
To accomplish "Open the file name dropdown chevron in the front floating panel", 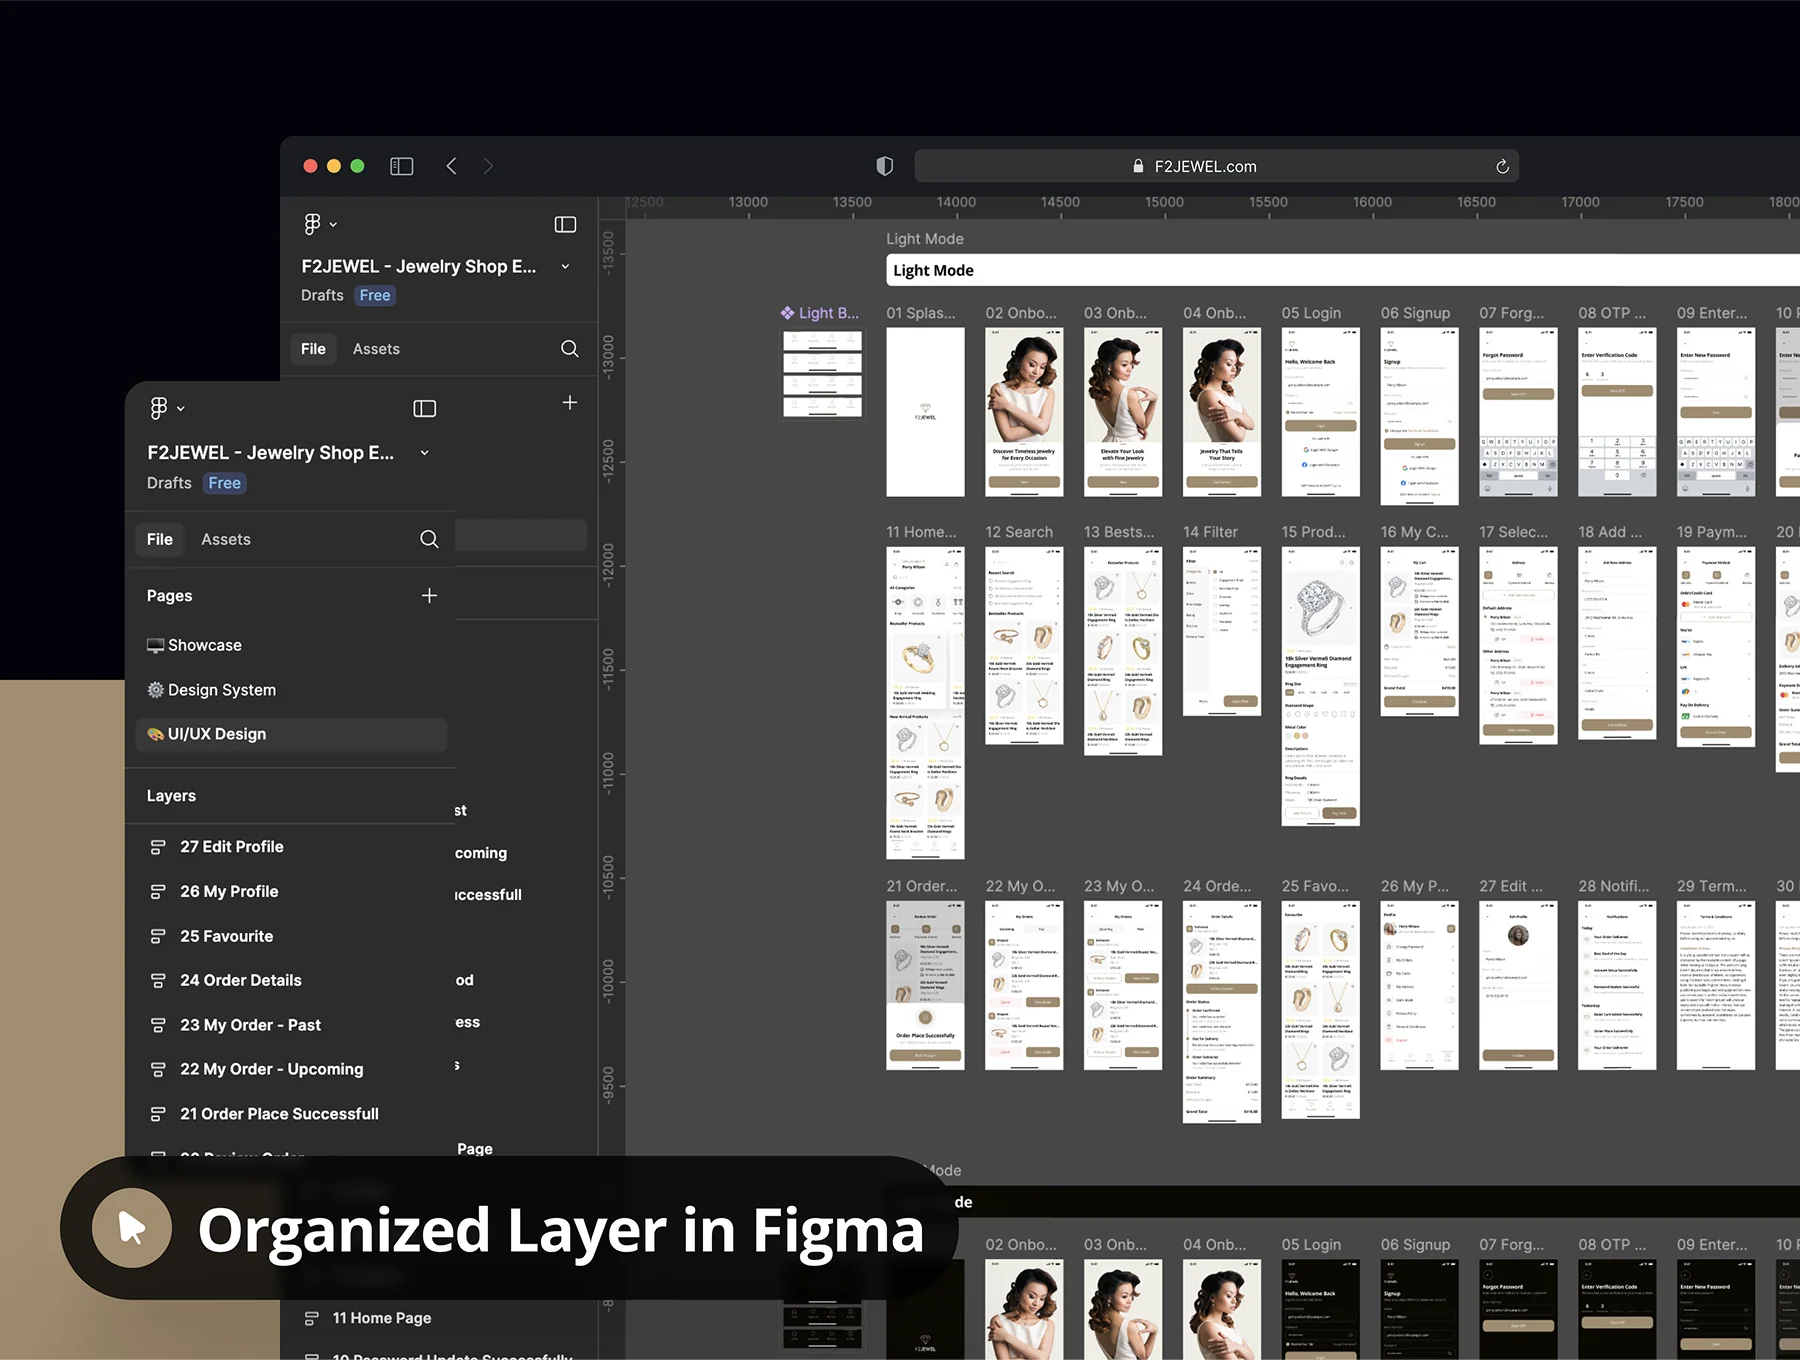I will point(425,453).
